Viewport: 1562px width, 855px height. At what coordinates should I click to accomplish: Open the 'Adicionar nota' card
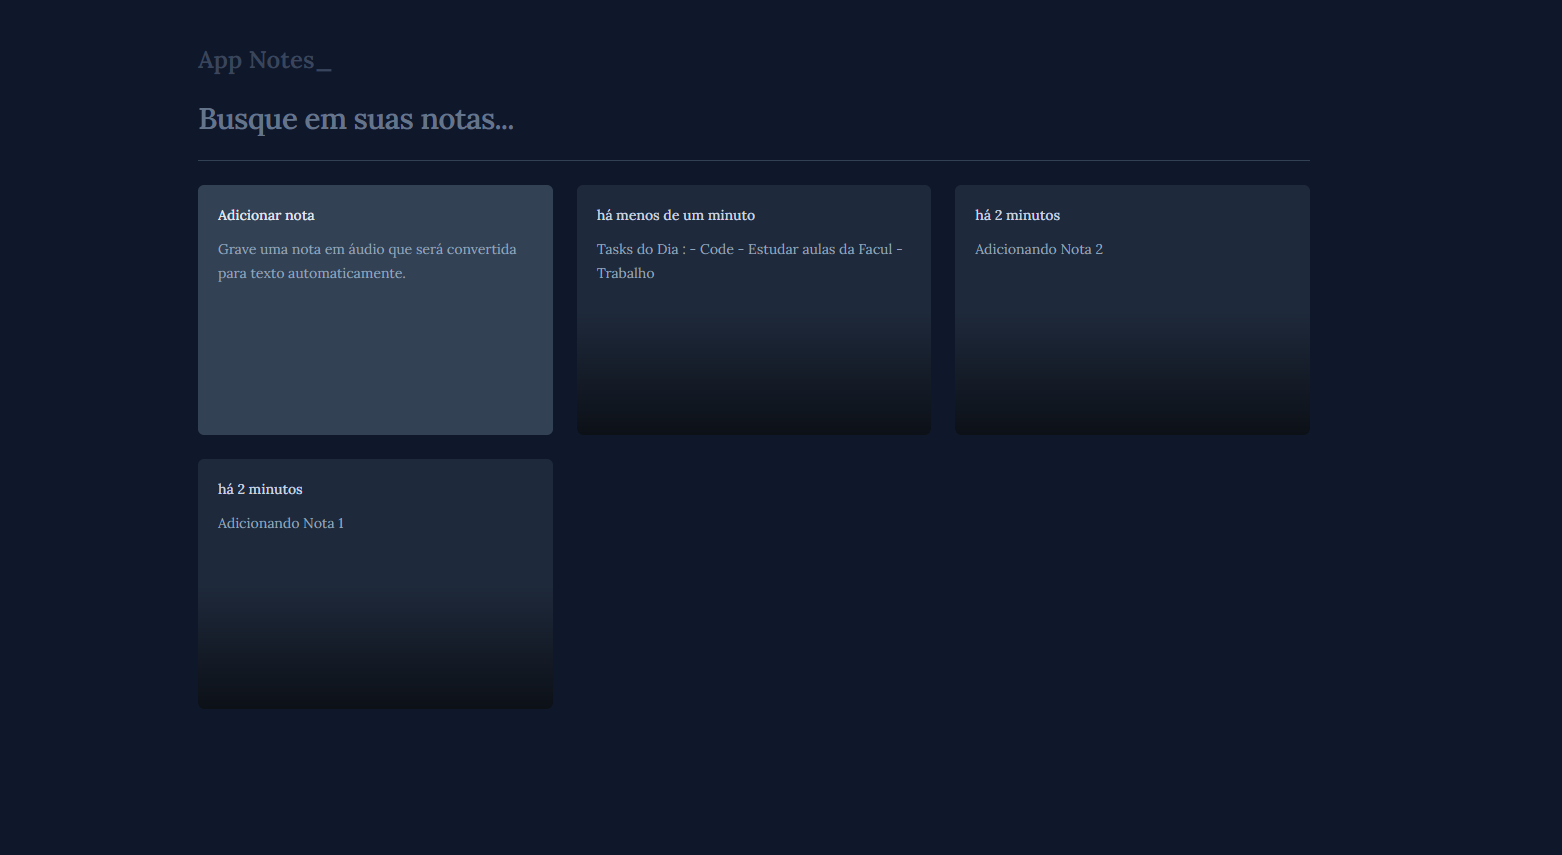tap(375, 310)
